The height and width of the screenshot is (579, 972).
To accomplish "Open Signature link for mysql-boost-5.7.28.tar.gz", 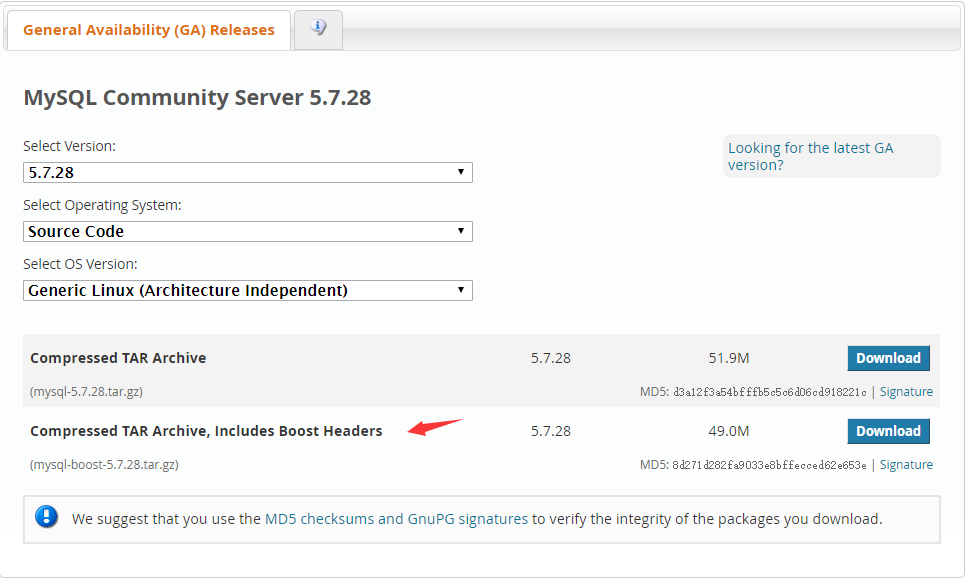I will pyautogui.click(x=906, y=465).
